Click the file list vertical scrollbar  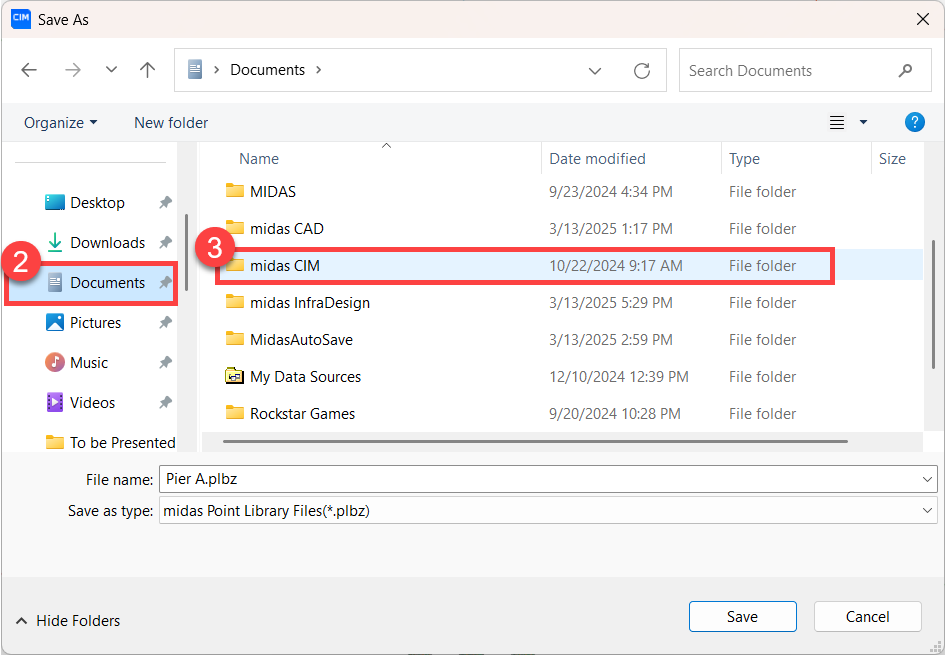tap(934, 304)
